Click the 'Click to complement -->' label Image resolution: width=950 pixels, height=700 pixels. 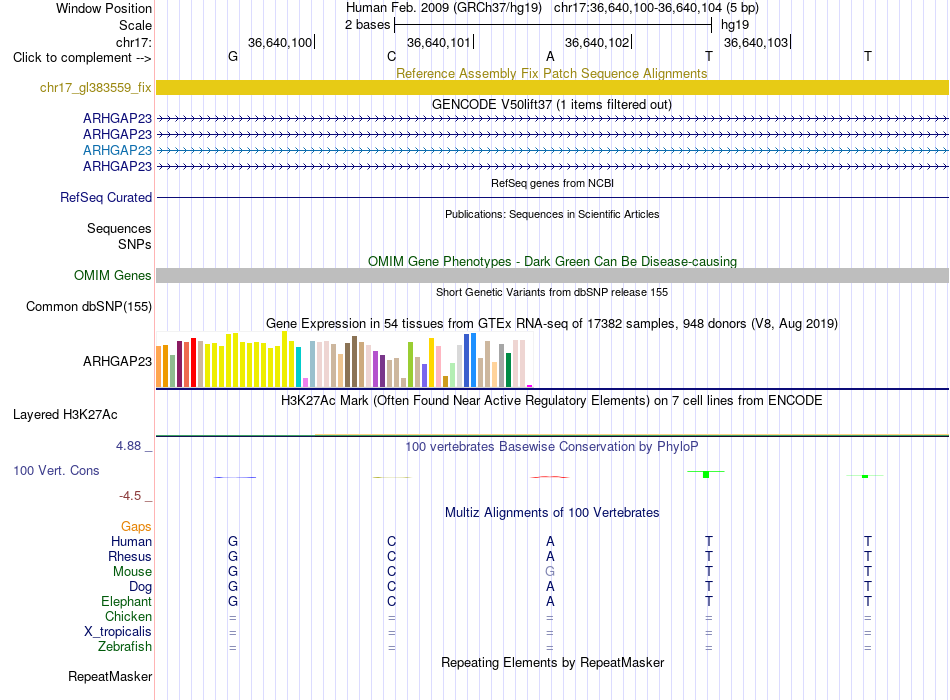click(x=82, y=58)
